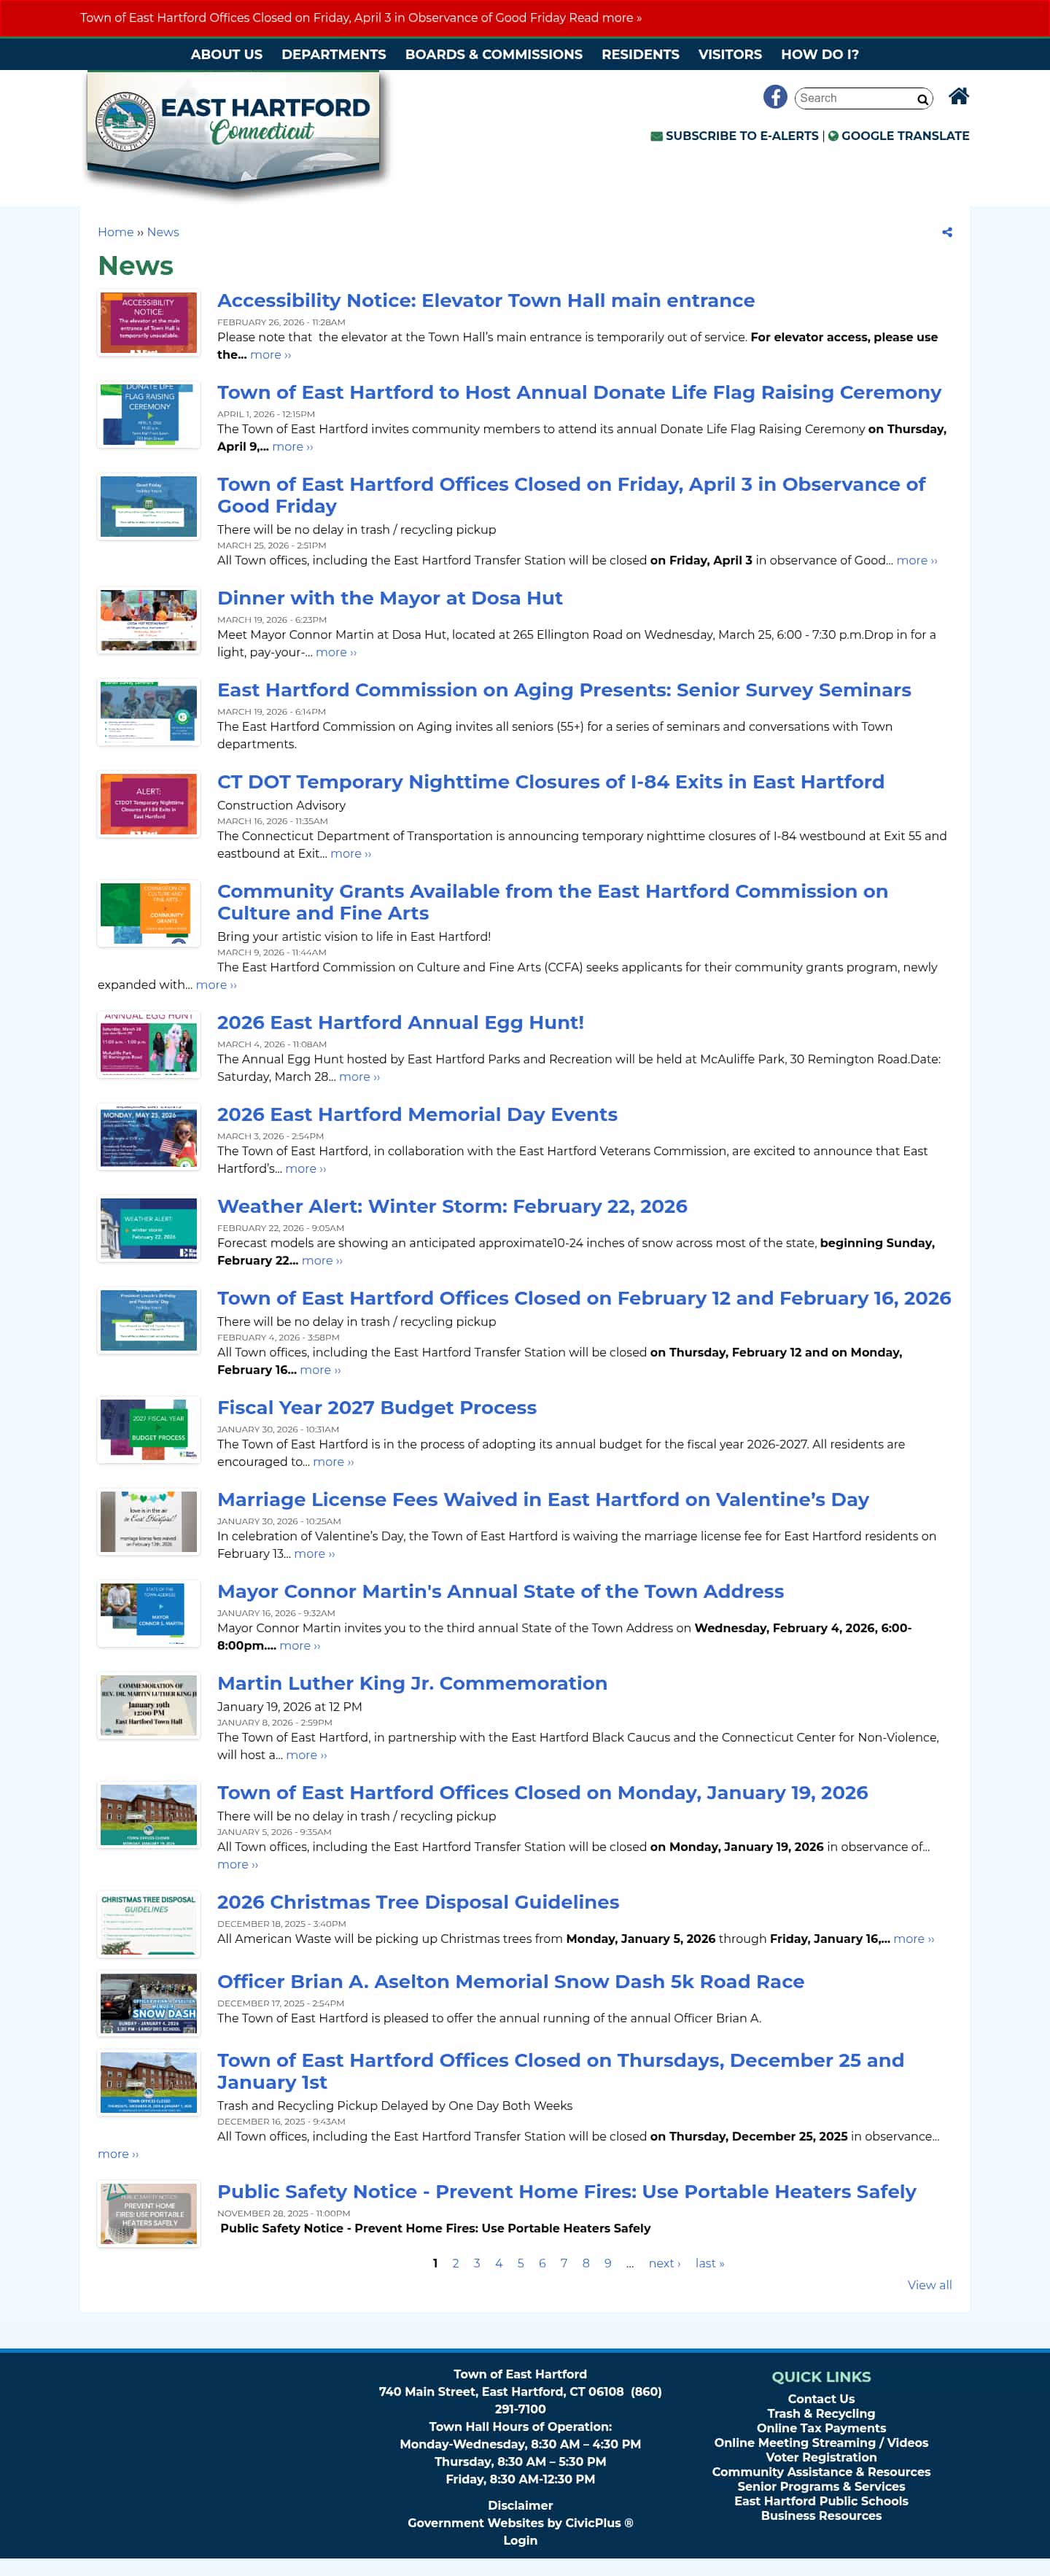This screenshot has width=1050, height=2576.
Task: Click the Accessibility Notice thumbnail image
Action: (149, 324)
